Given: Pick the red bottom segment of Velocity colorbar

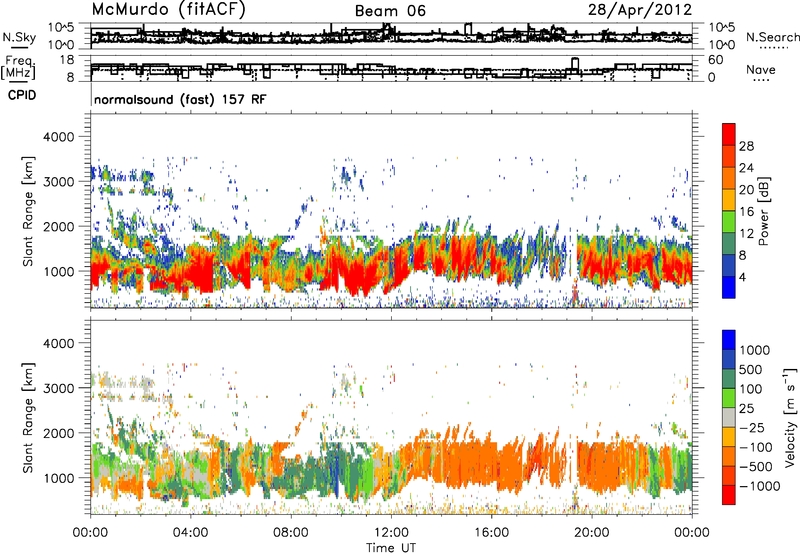Looking at the screenshot, I should click(729, 495).
